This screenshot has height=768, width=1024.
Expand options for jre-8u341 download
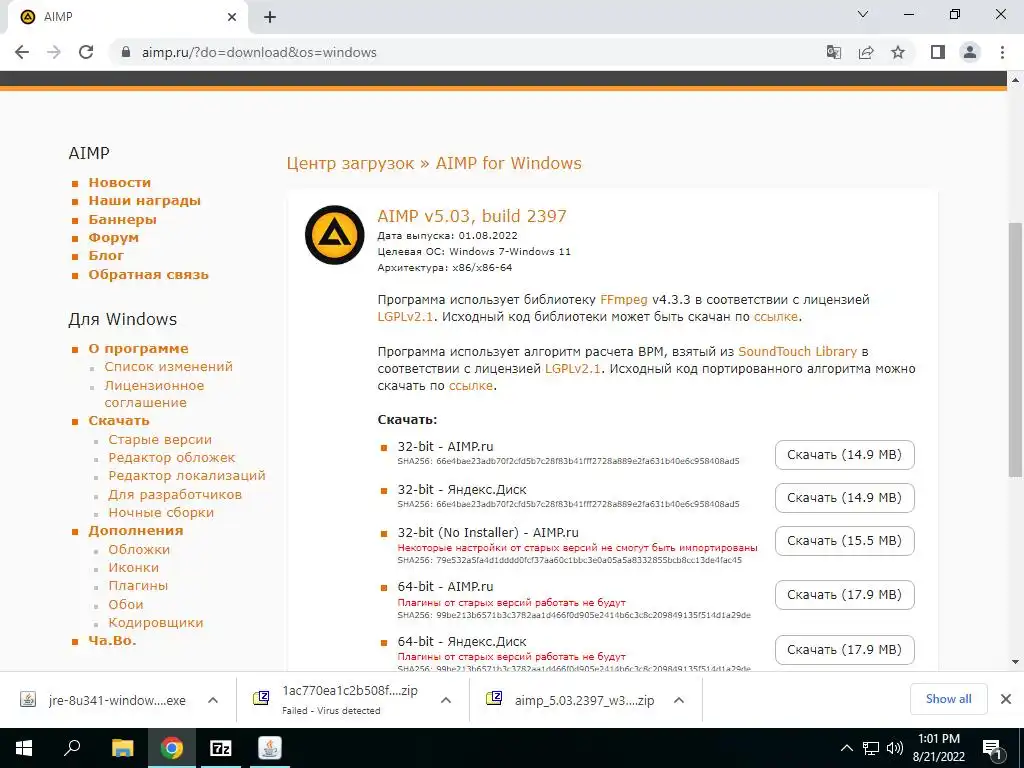(x=213, y=700)
